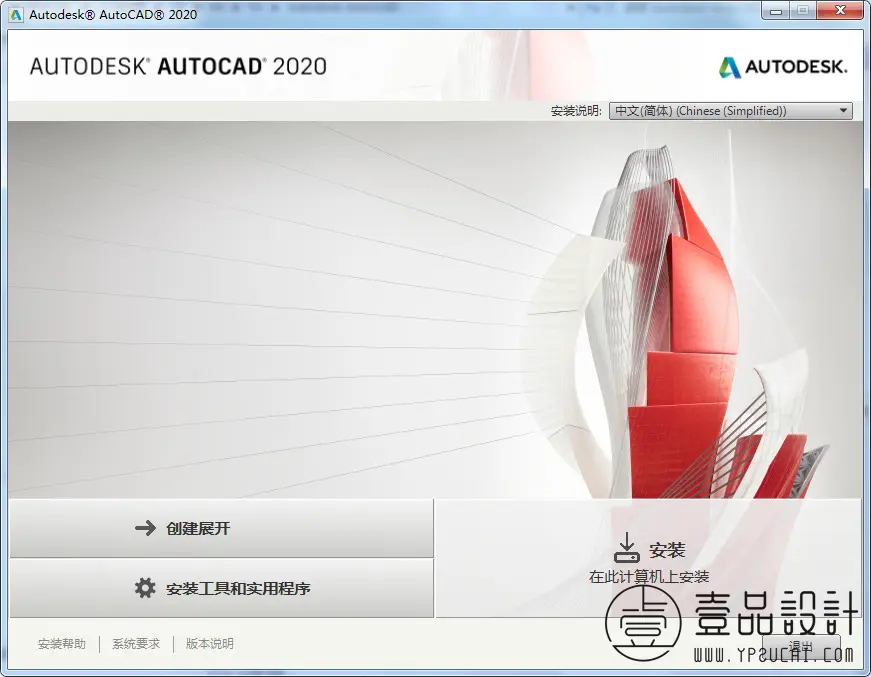Open the 安装帮助 link
Screen dimensions: 871x677
pyautogui.click(x=62, y=644)
